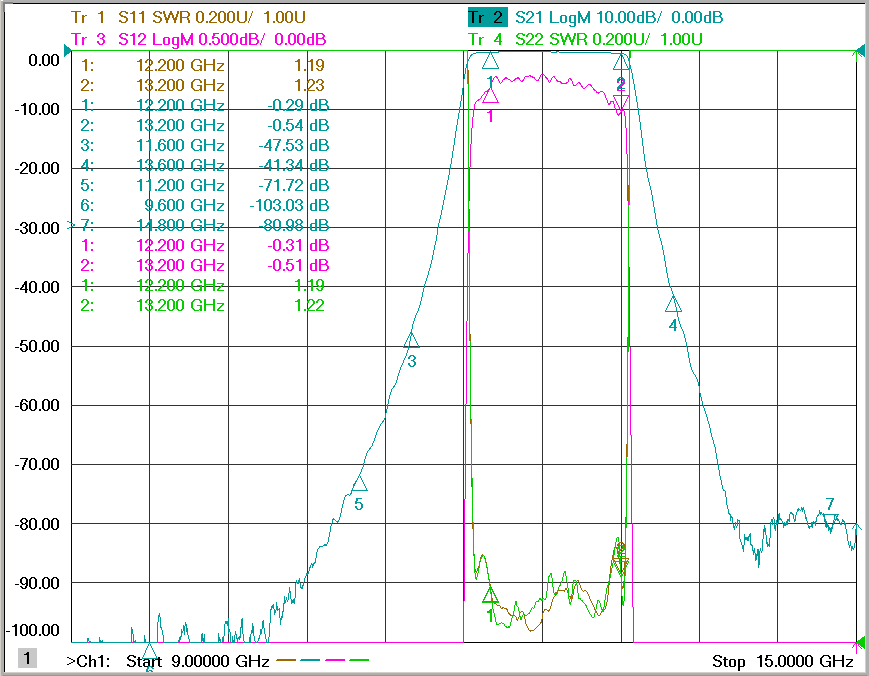Click the Start 9.00000 GHz frequency field
869x676 pixels.
[x=198, y=661]
